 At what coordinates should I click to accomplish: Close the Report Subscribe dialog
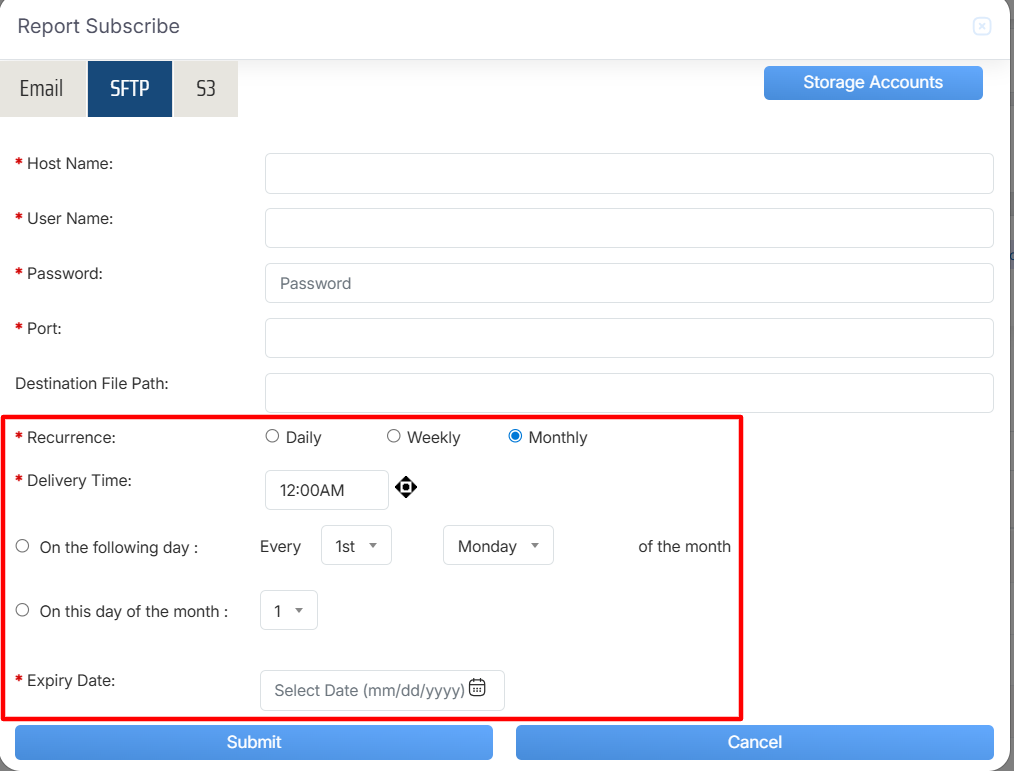point(981,27)
